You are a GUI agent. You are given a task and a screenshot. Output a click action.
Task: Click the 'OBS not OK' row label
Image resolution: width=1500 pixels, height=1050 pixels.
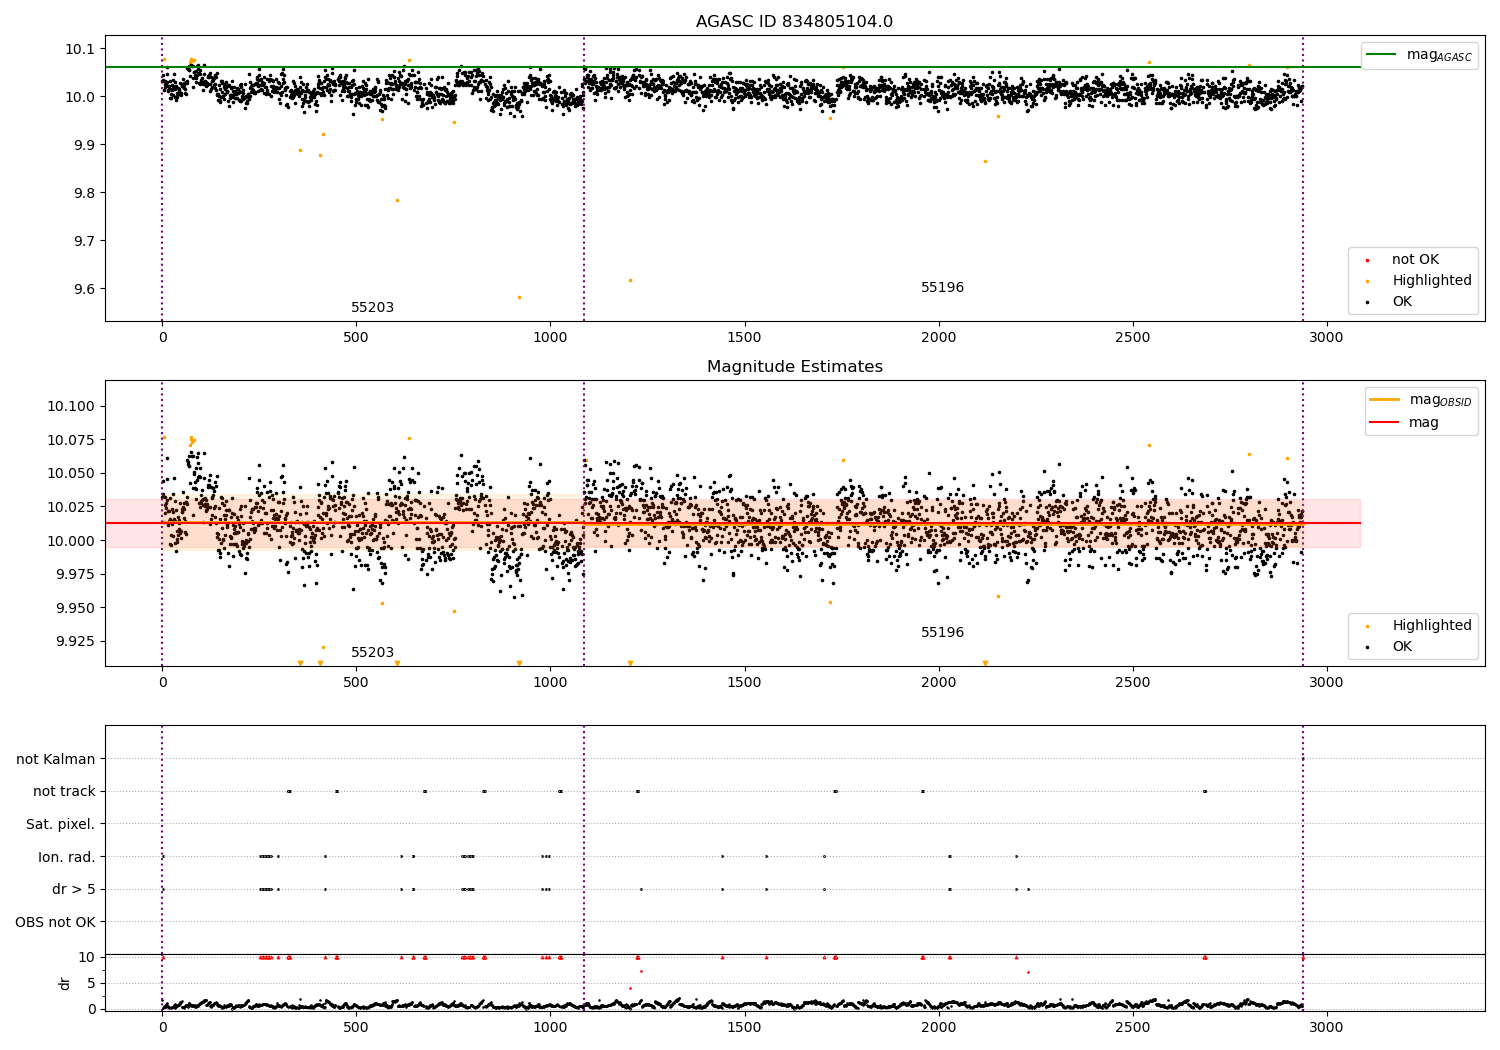[56, 923]
